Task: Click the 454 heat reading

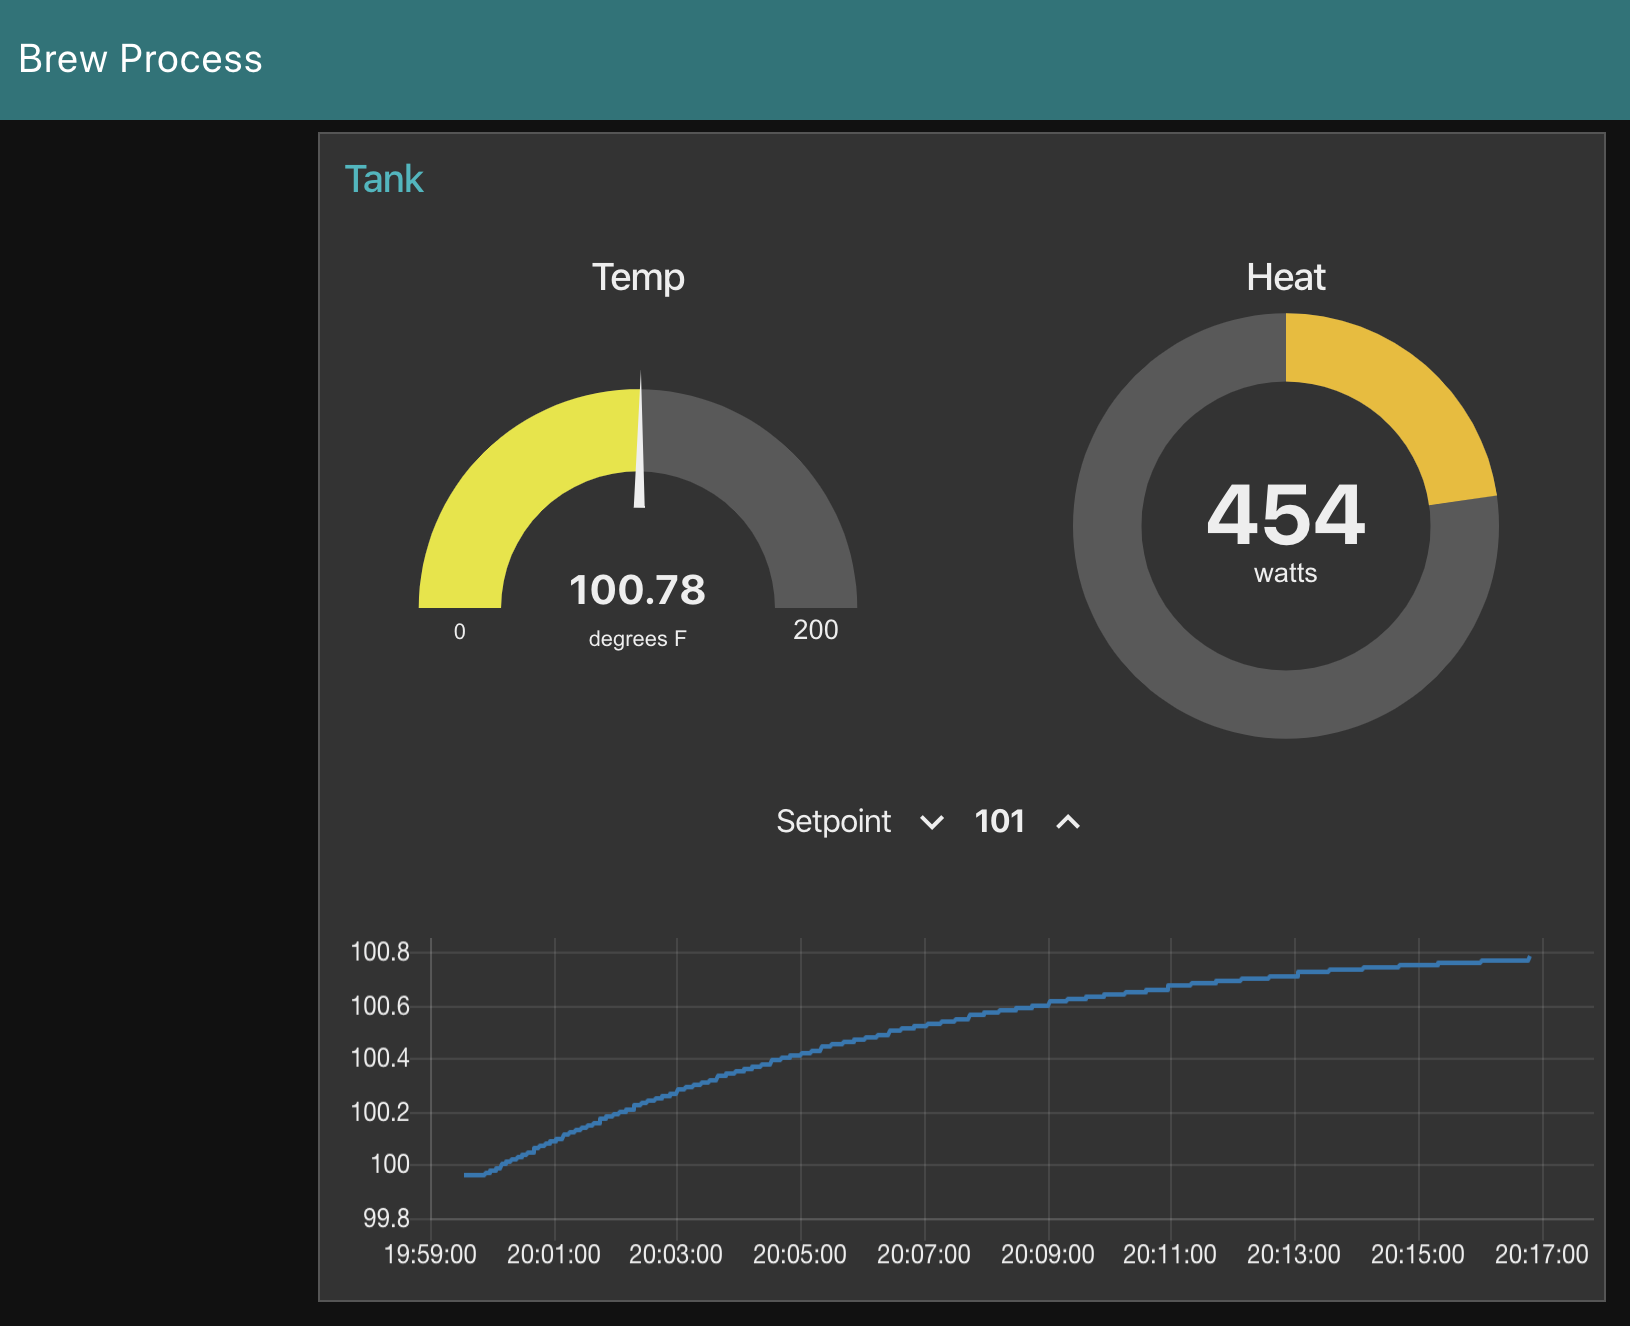Action: 1286,515
